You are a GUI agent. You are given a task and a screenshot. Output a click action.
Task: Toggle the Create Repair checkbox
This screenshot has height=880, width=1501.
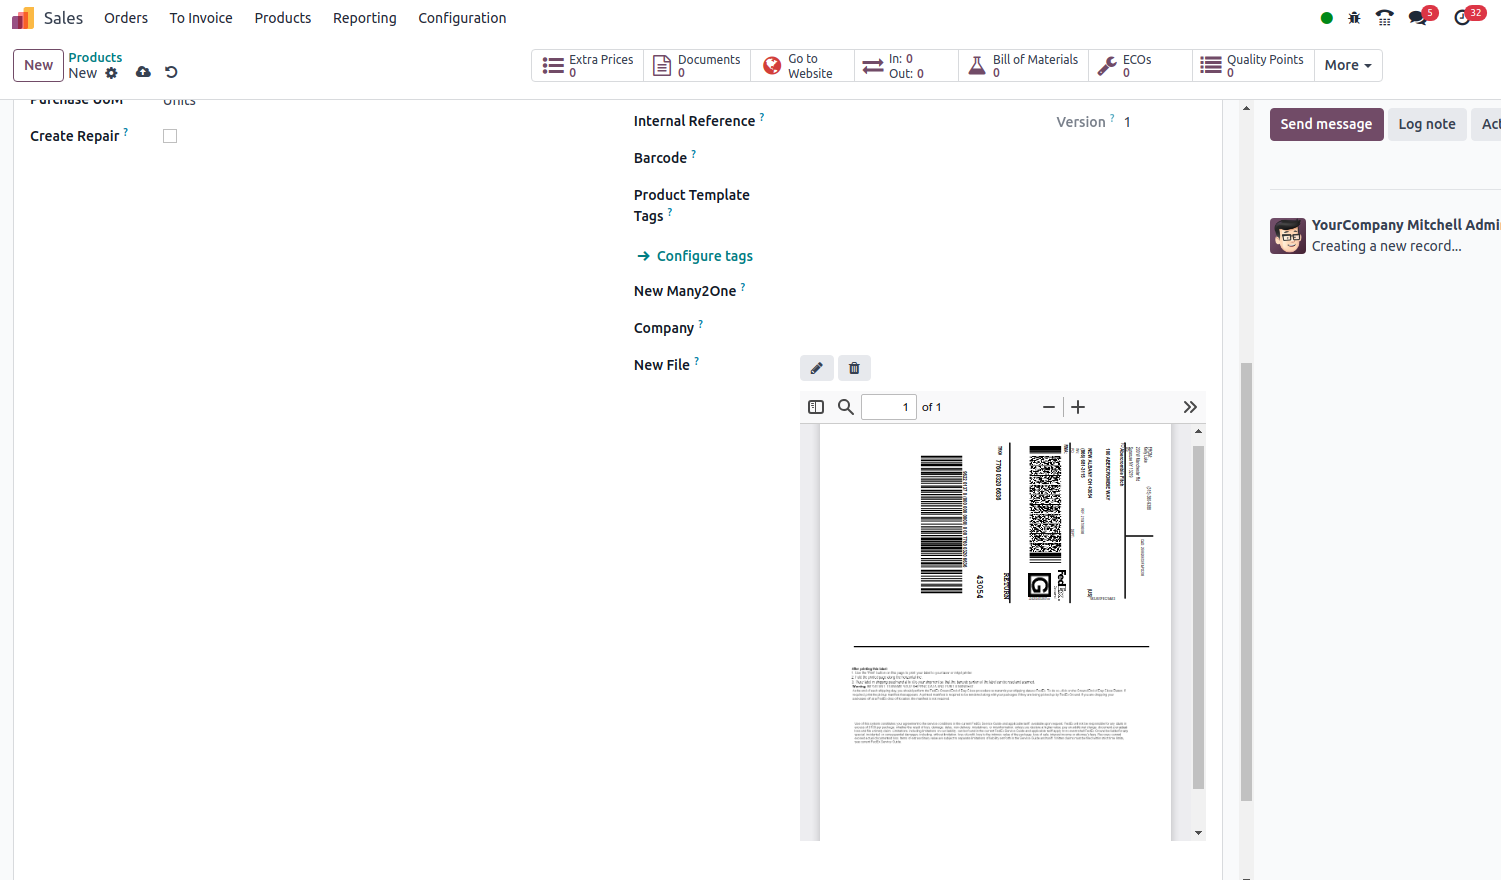tap(170, 136)
